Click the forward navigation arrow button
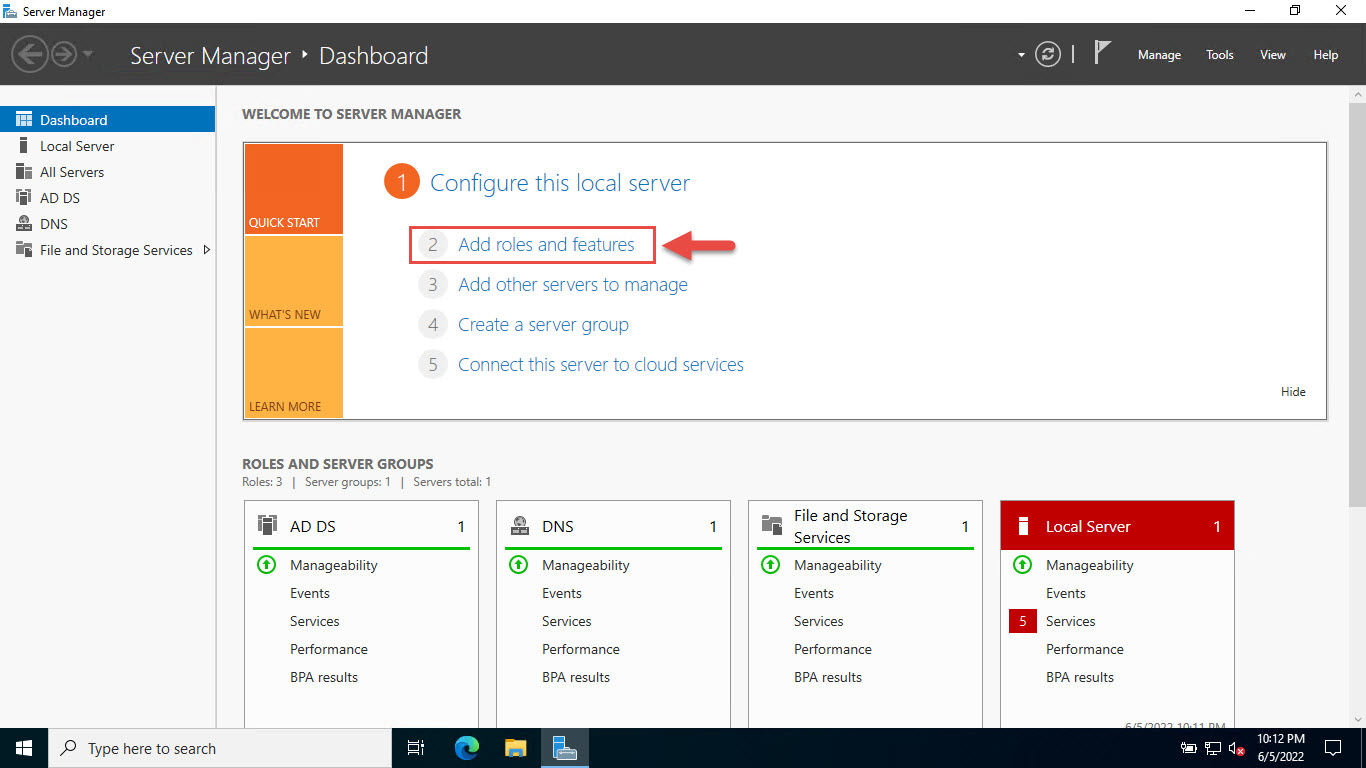 [64, 54]
